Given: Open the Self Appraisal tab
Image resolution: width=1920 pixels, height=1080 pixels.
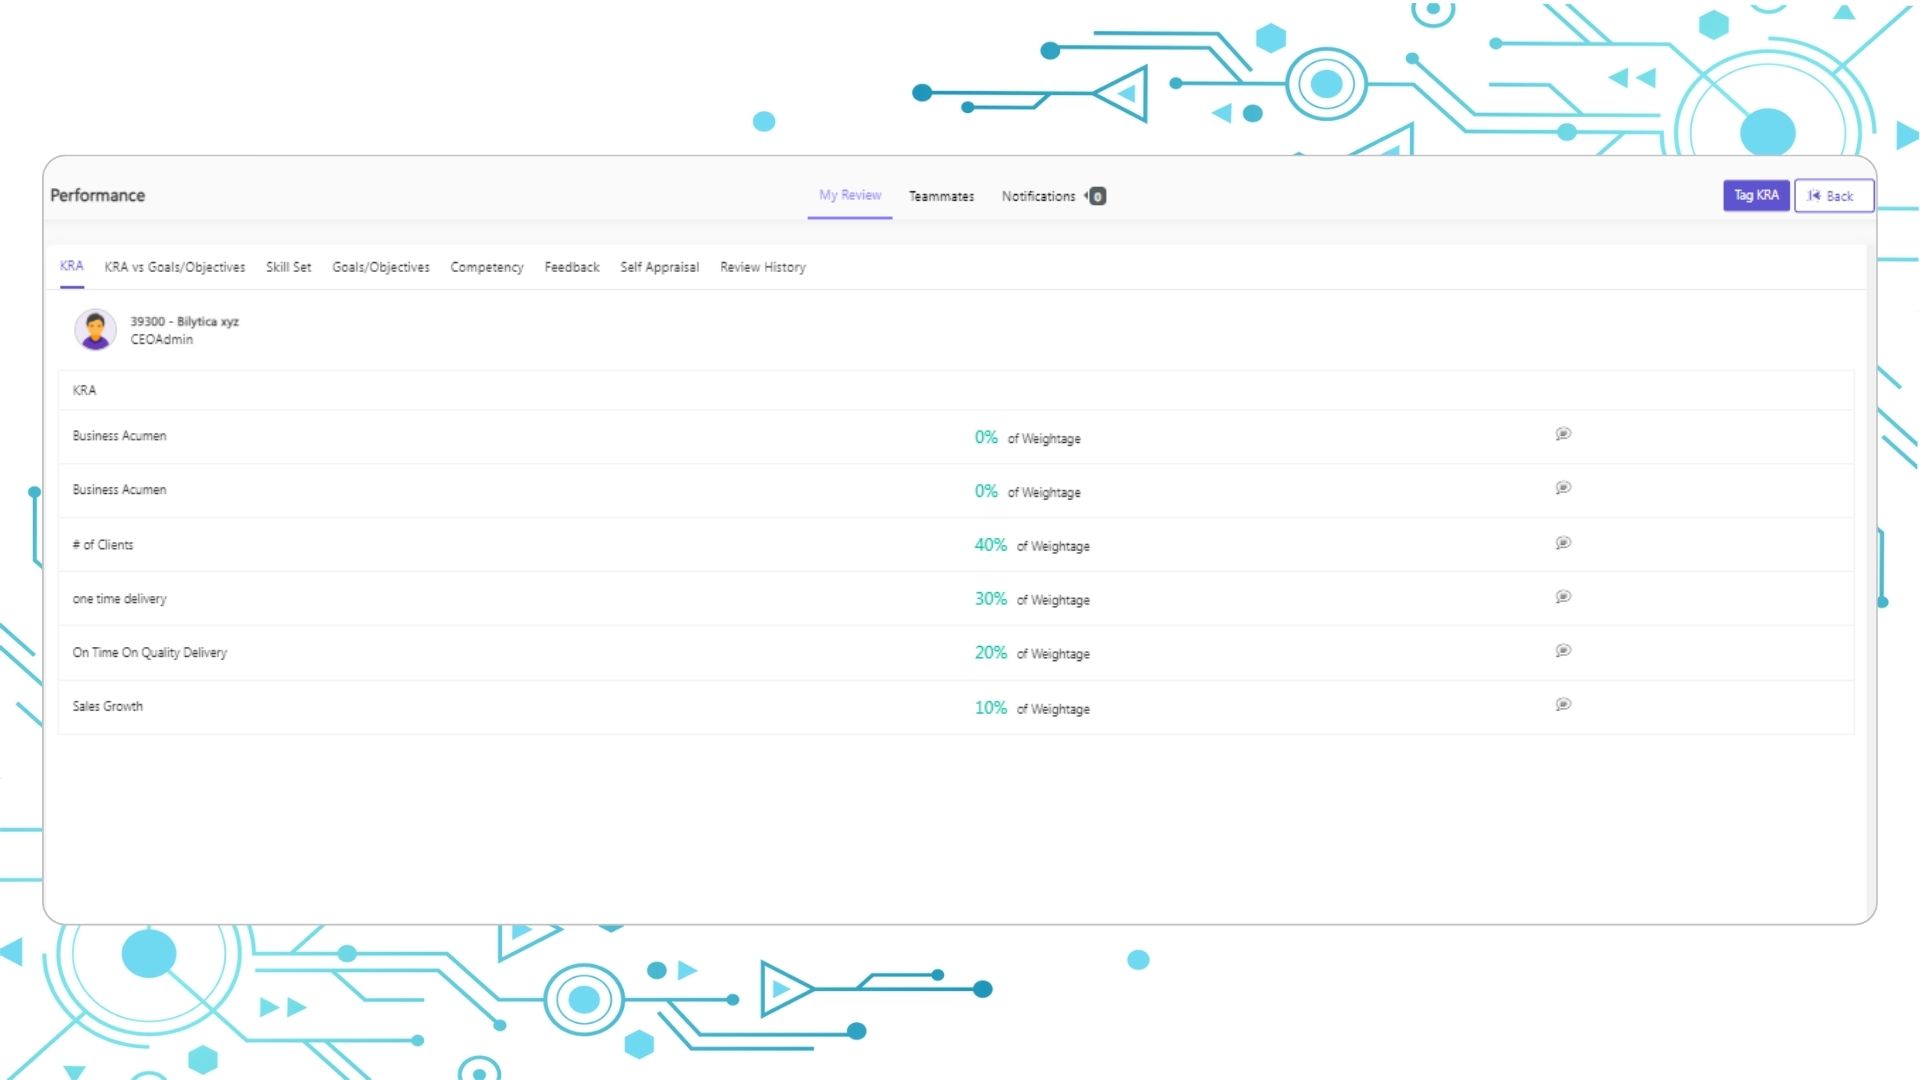Looking at the screenshot, I should [x=659, y=267].
